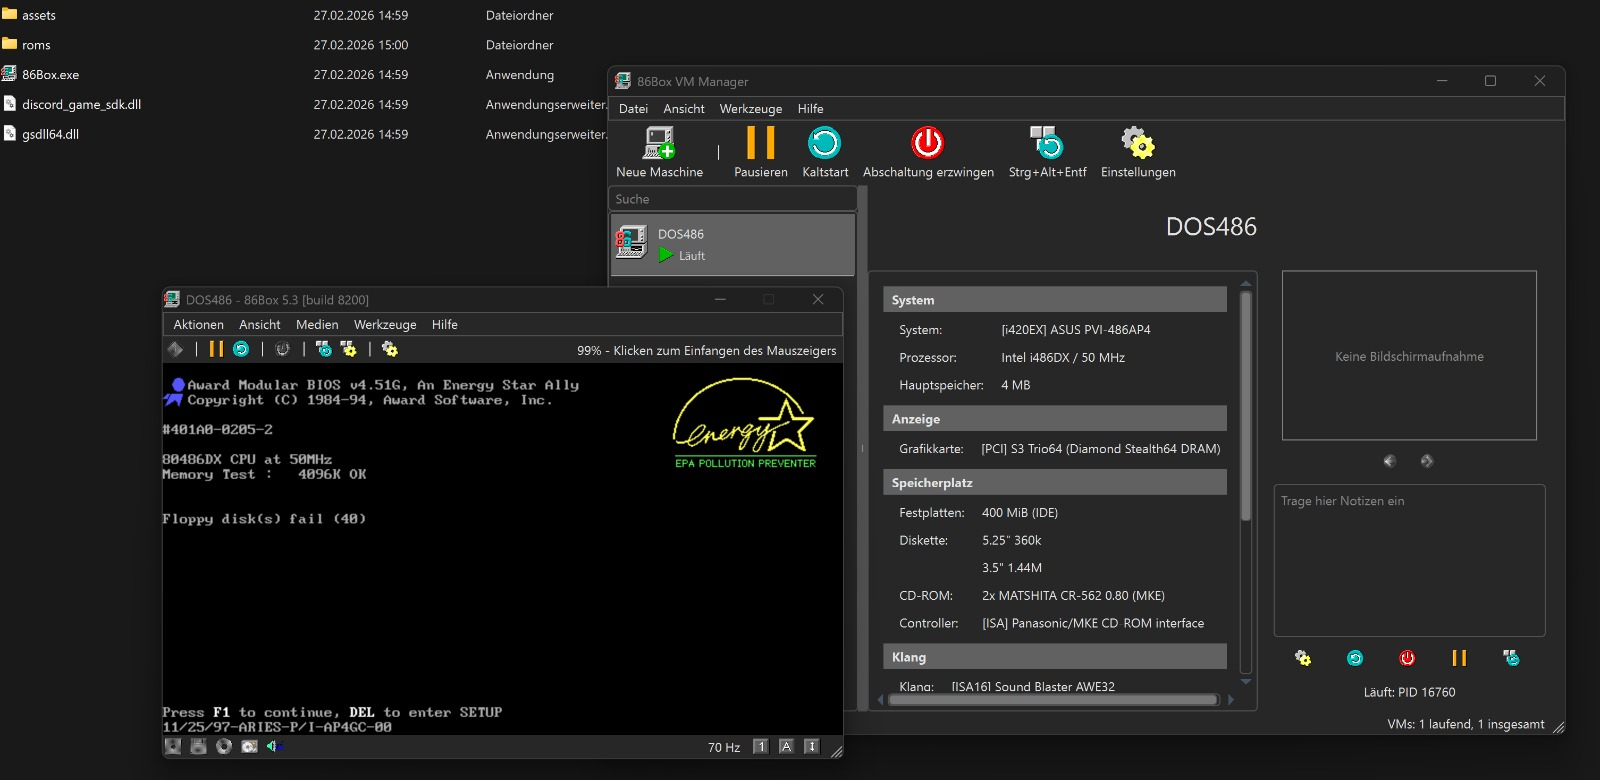Click the horizontal scrollbar of the details panel

pos(1055,700)
